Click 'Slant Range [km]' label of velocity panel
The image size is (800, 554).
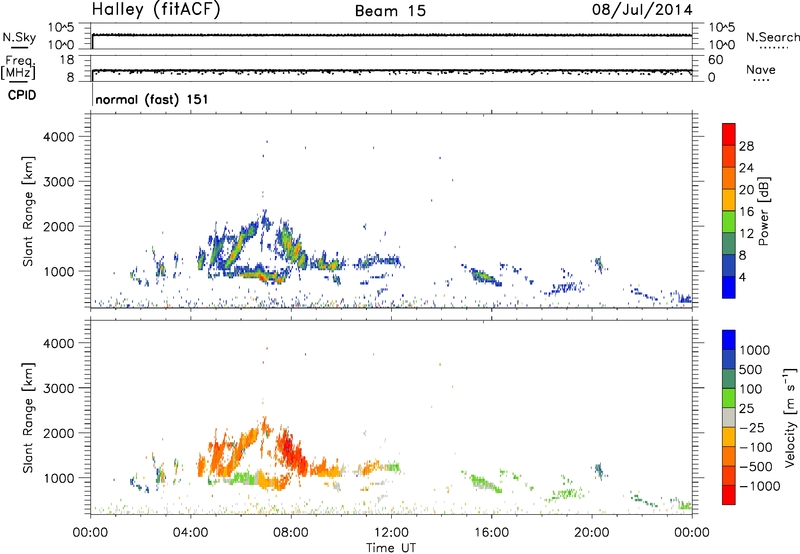point(28,418)
